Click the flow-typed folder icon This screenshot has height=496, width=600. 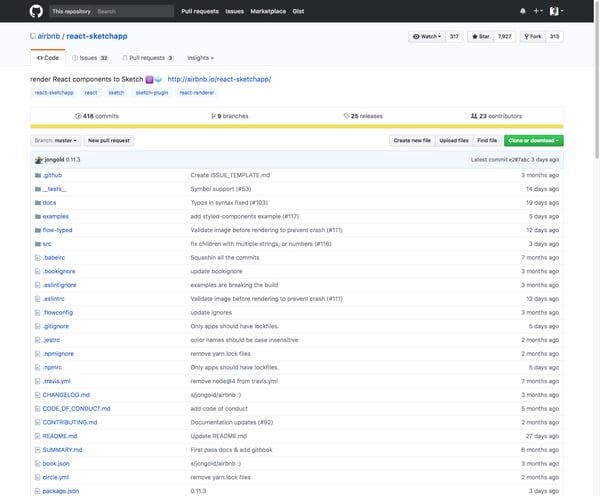[38, 230]
